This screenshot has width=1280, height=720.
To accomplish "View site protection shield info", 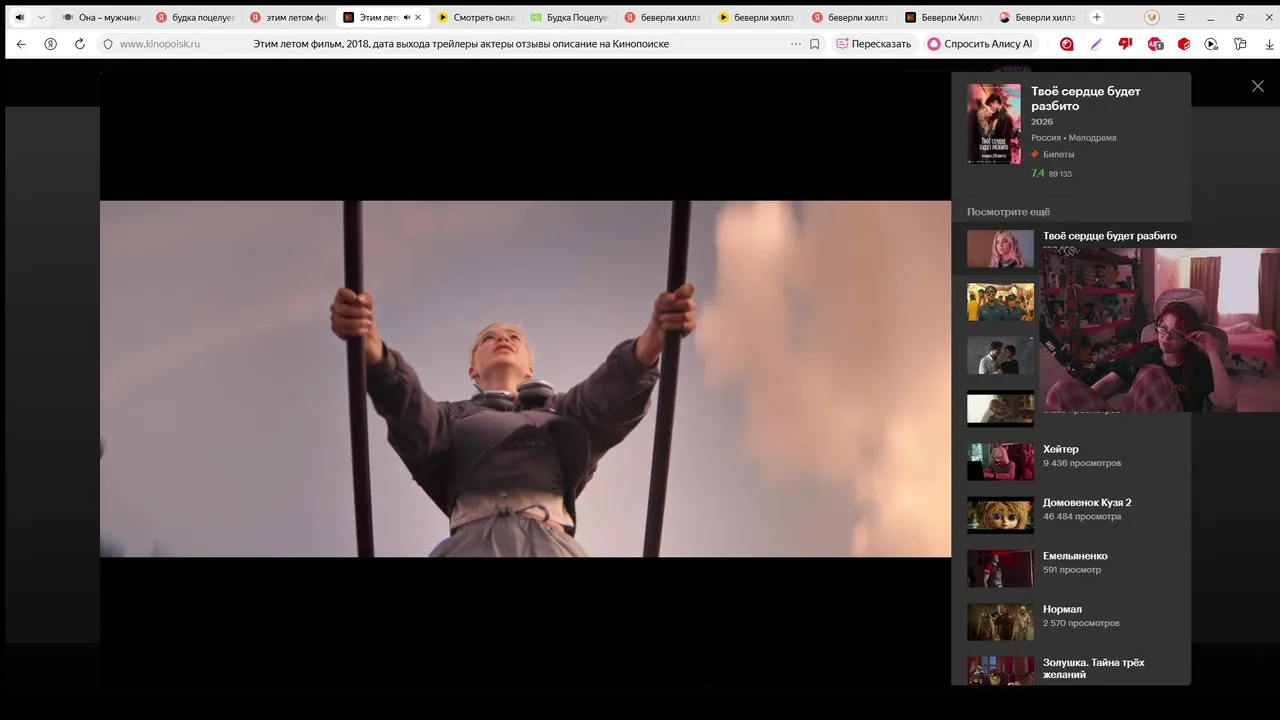I will click(x=108, y=44).
